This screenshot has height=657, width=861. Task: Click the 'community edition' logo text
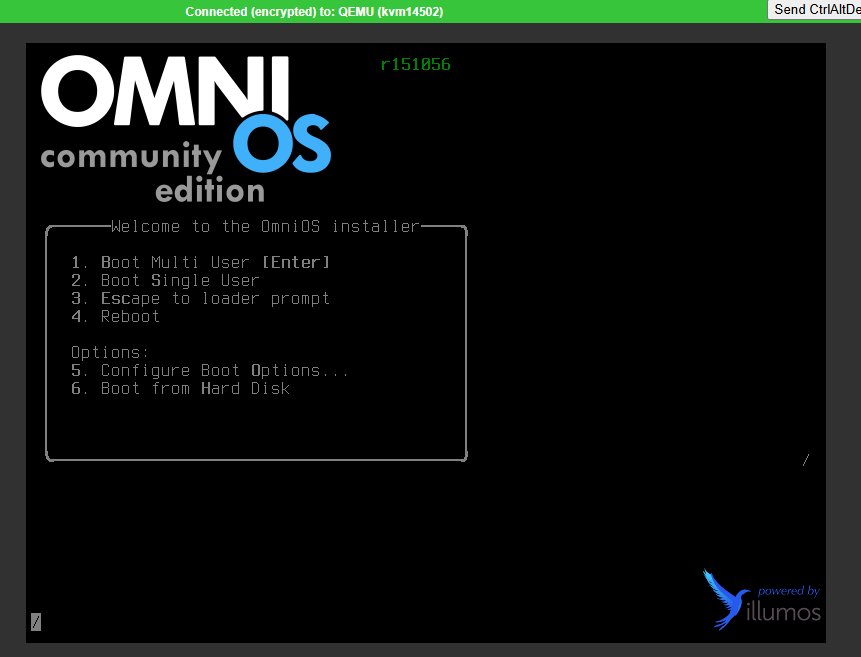tap(150, 172)
